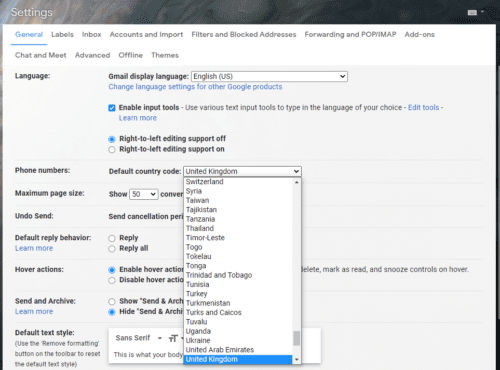Select Turkey from the country list
Screen dimensions: 500x370
click(238, 294)
